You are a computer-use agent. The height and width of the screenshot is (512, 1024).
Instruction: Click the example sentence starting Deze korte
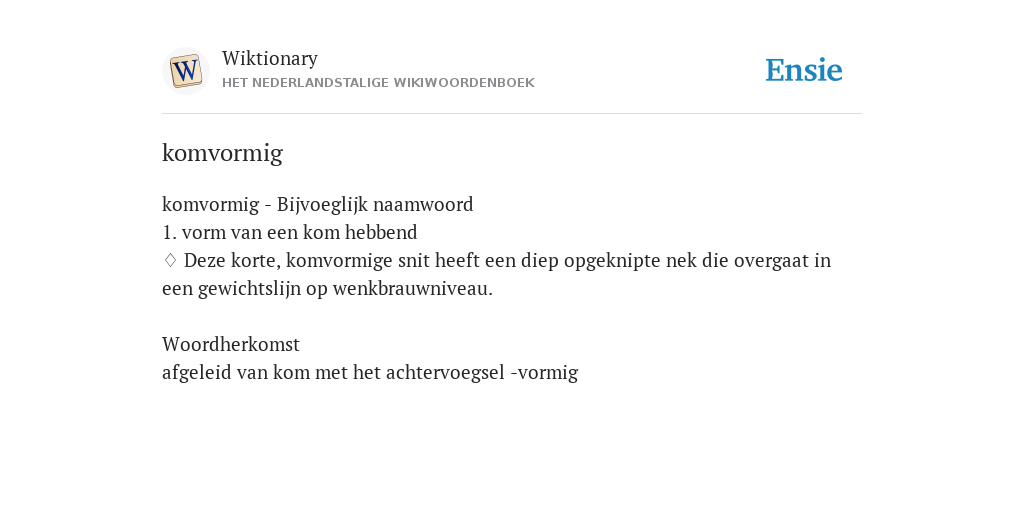[496, 274]
